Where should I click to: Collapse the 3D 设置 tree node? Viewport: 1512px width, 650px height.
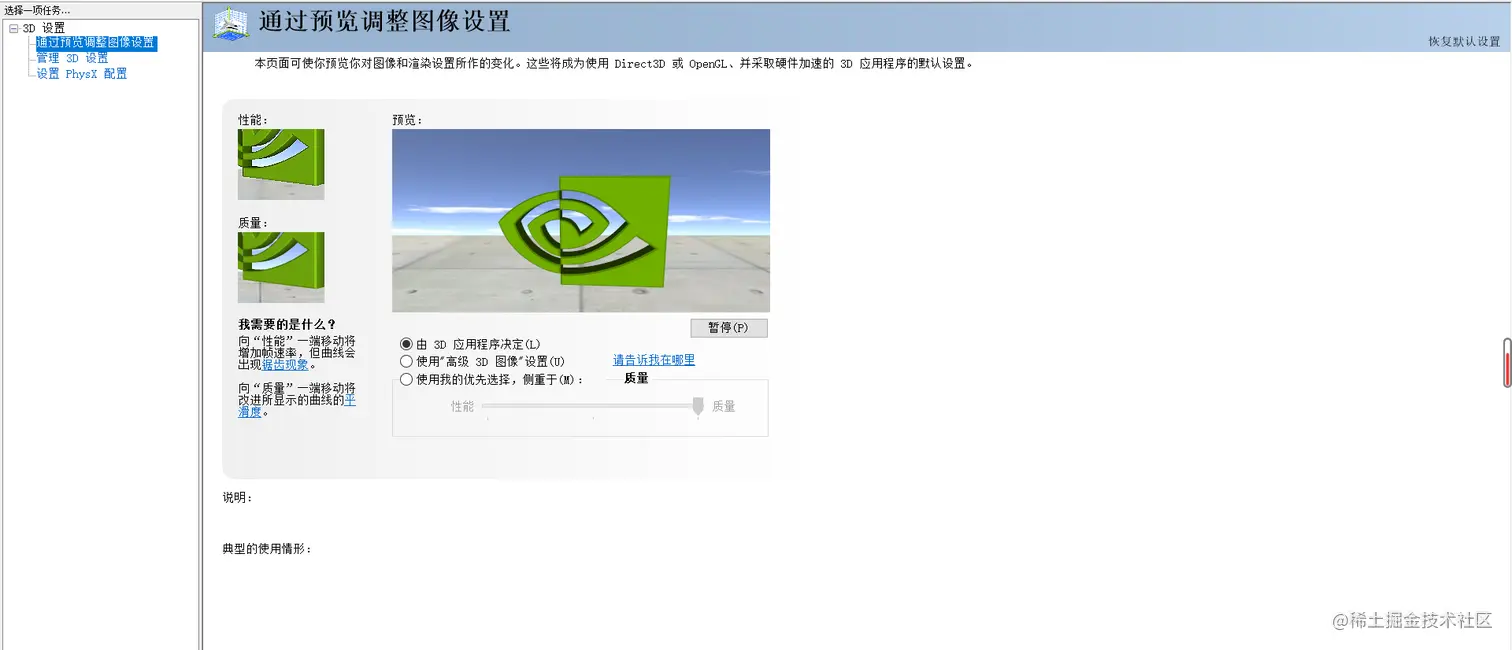pyautogui.click(x=14, y=28)
